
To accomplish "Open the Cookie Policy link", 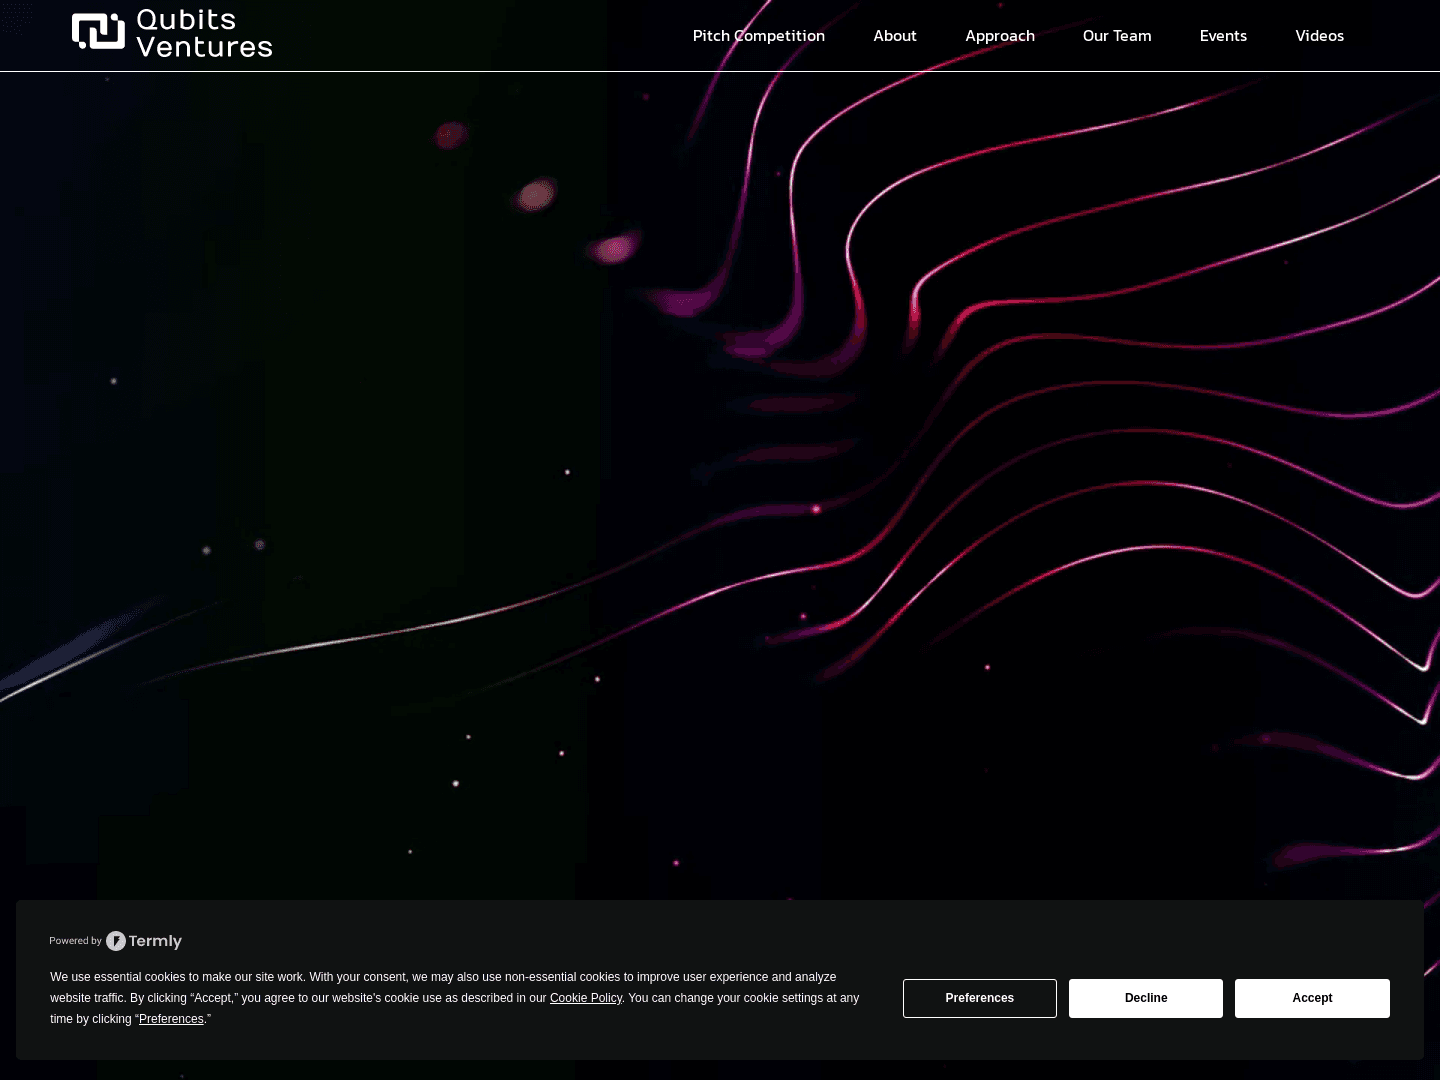I will point(586,998).
